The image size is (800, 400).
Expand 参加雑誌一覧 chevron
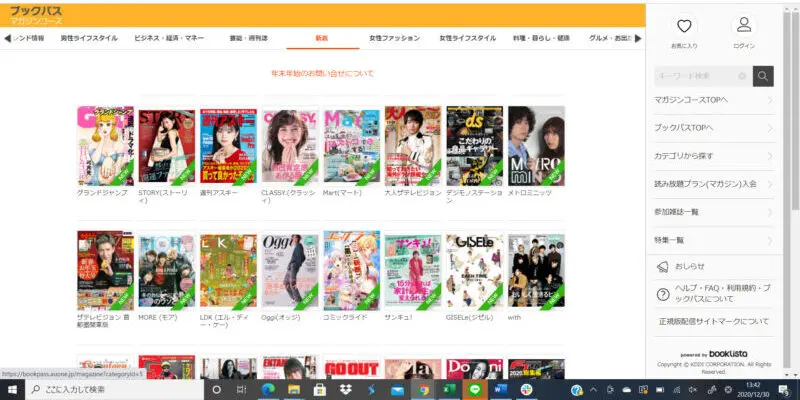point(770,212)
